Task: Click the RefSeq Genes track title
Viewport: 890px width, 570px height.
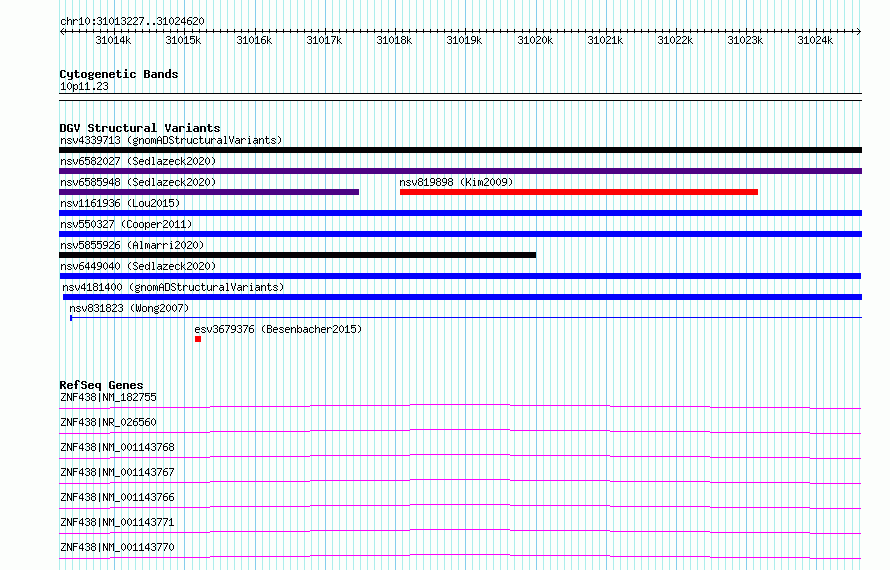Action: 101,385
